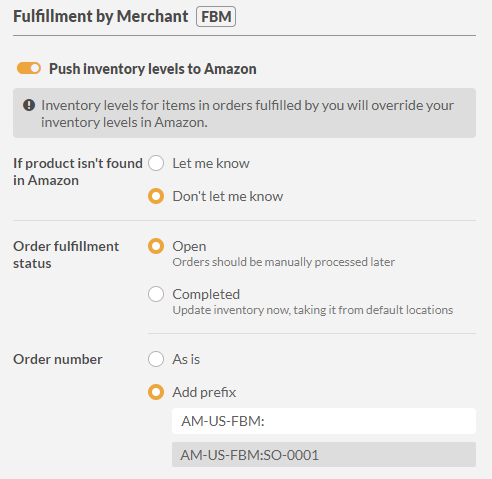This screenshot has height=479, width=492.
Task: Click the Order fulfillment status label
Action: (66, 255)
